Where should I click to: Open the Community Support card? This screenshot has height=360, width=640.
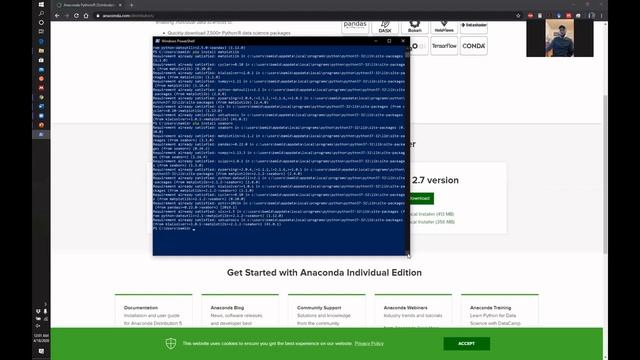327,311
